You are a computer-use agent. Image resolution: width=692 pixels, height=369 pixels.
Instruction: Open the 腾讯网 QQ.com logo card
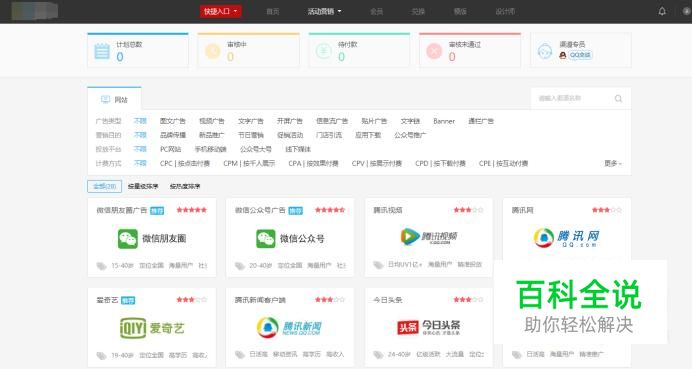pyautogui.click(x=566, y=238)
